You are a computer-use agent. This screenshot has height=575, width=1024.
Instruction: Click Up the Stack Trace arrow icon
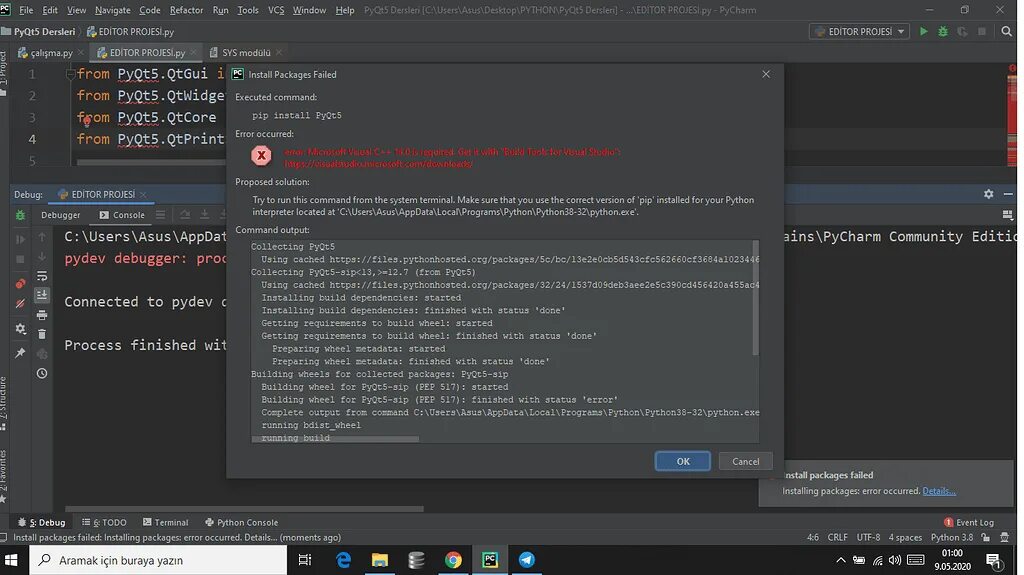[42, 237]
